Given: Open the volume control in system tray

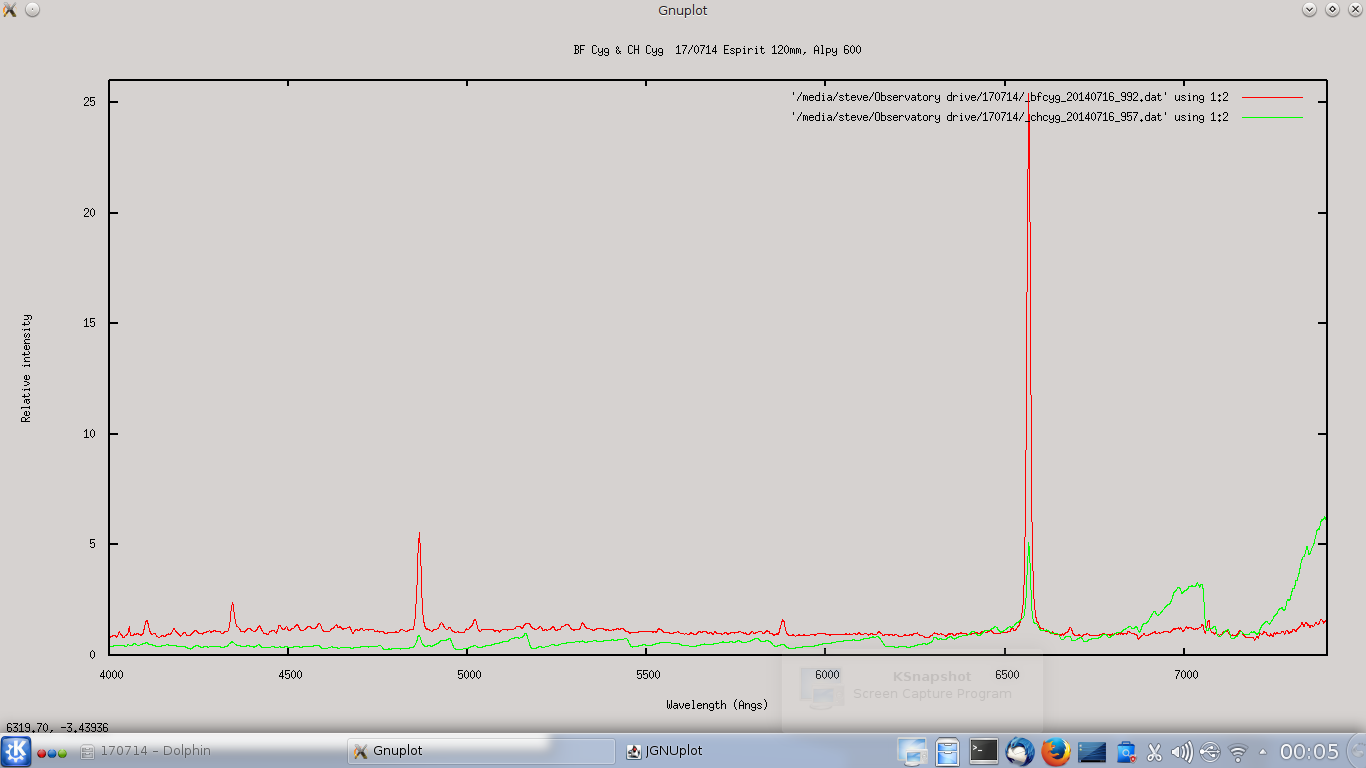Looking at the screenshot, I should (x=1181, y=752).
